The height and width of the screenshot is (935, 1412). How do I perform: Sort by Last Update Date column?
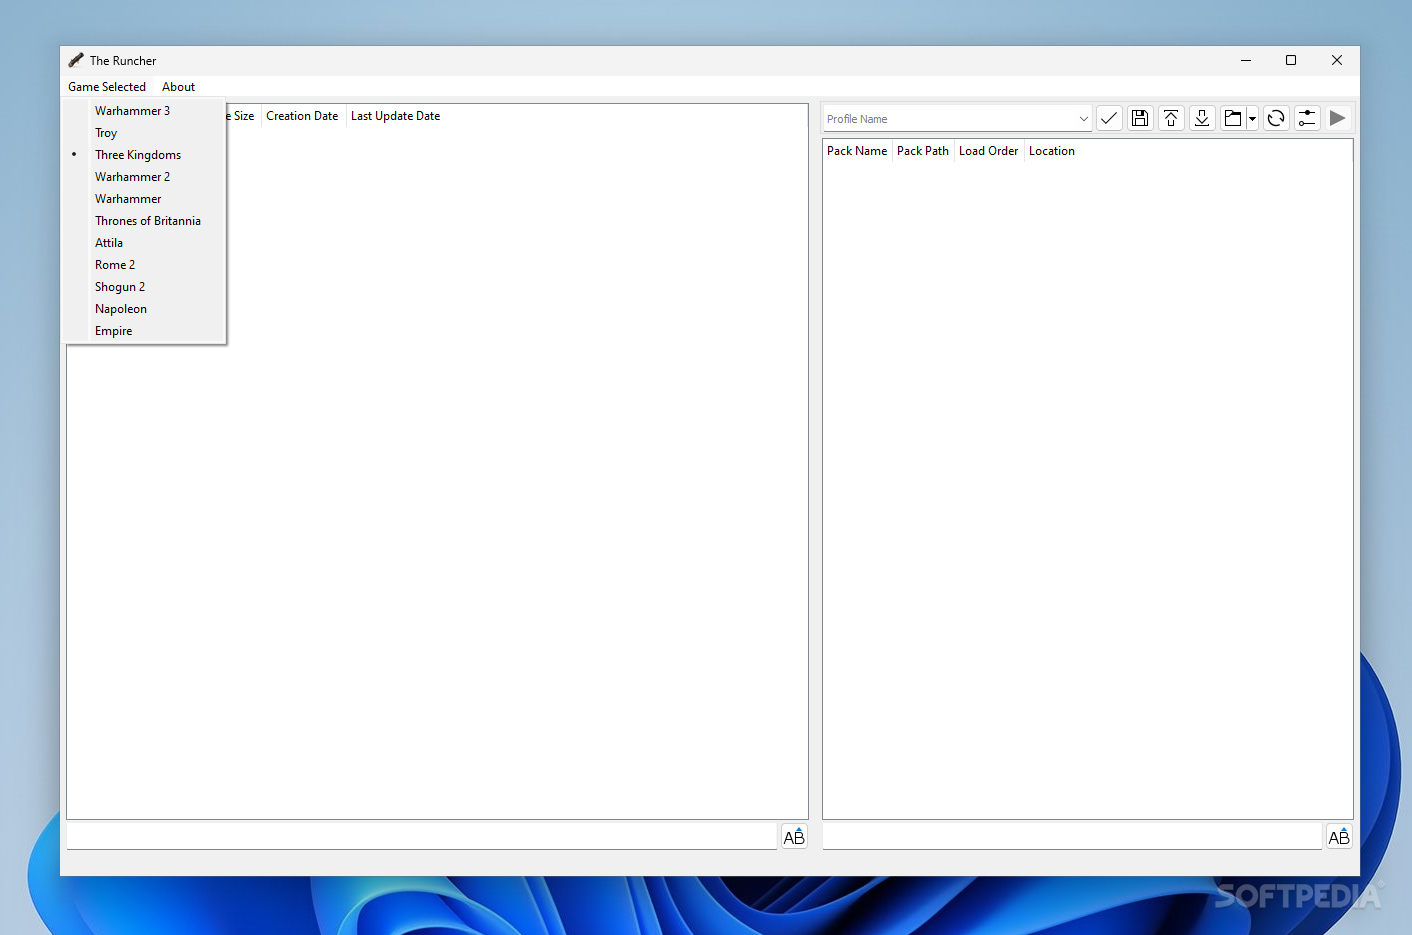pyautogui.click(x=395, y=116)
